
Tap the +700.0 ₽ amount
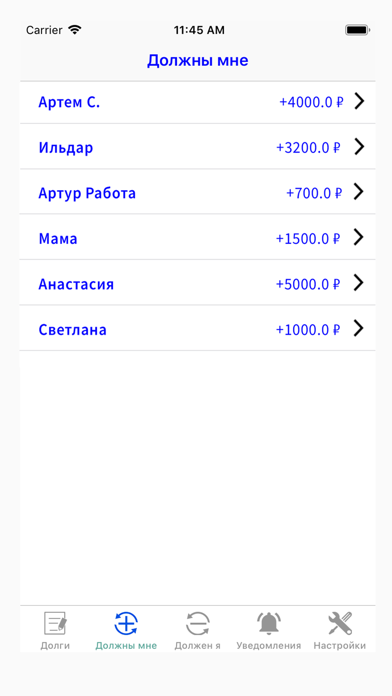click(x=314, y=193)
